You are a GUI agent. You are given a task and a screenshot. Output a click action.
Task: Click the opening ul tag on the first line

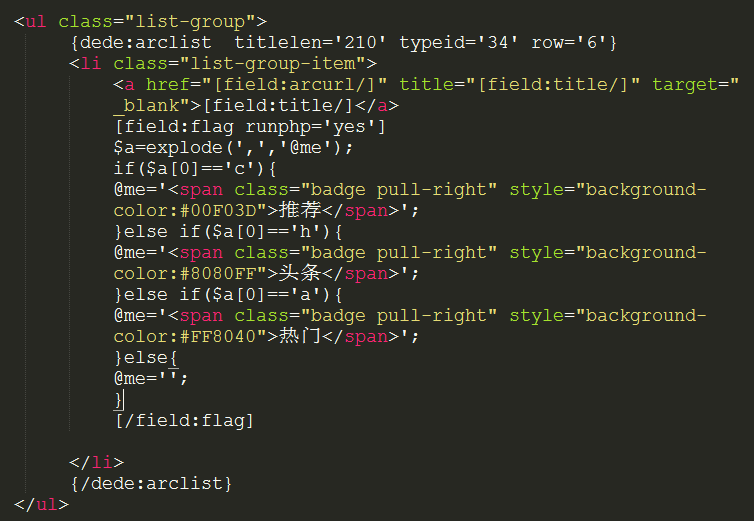point(36,20)
